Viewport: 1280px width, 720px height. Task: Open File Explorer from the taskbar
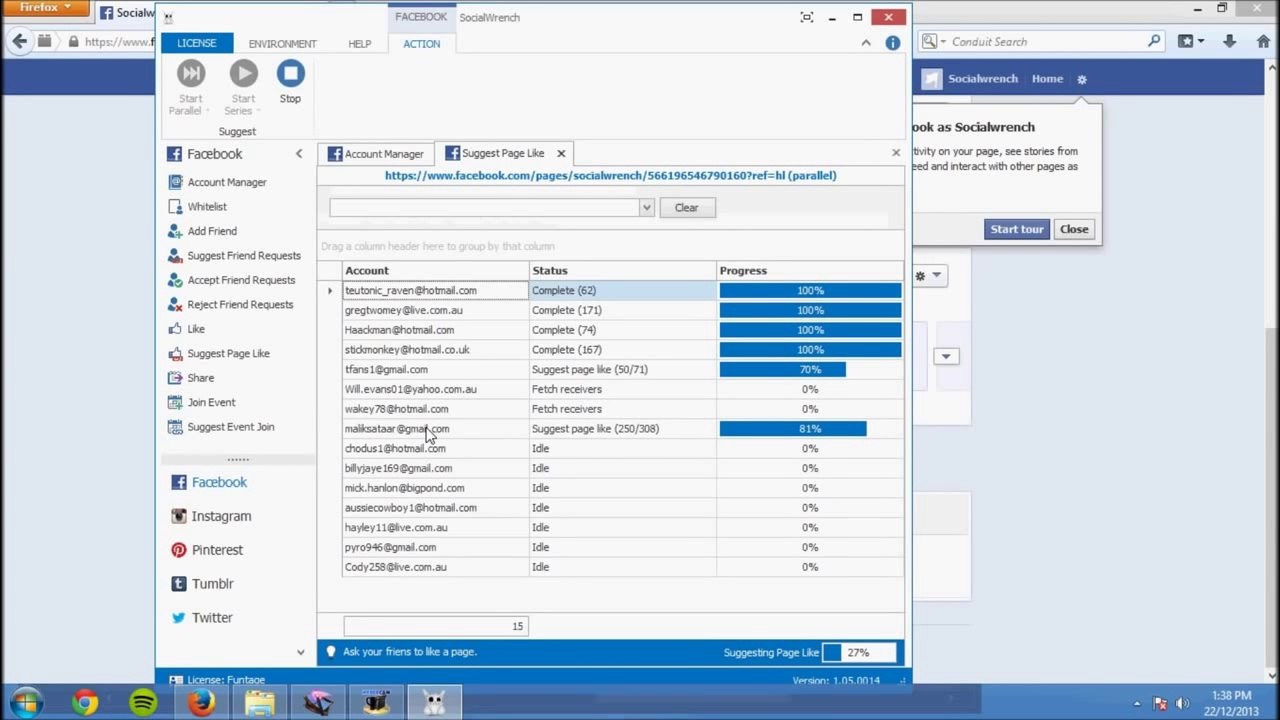click(259, 703)
